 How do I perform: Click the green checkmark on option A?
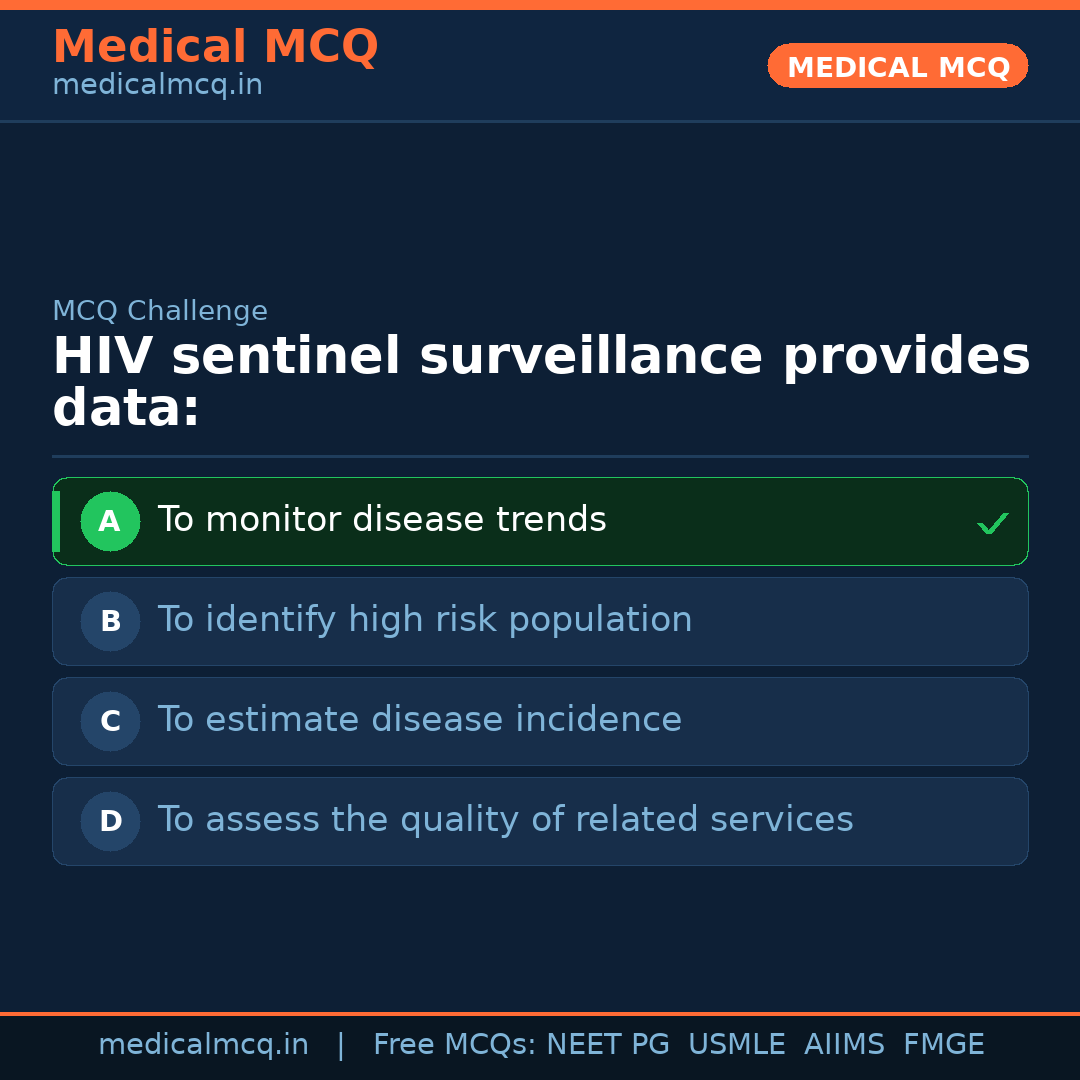pos(992,523)
